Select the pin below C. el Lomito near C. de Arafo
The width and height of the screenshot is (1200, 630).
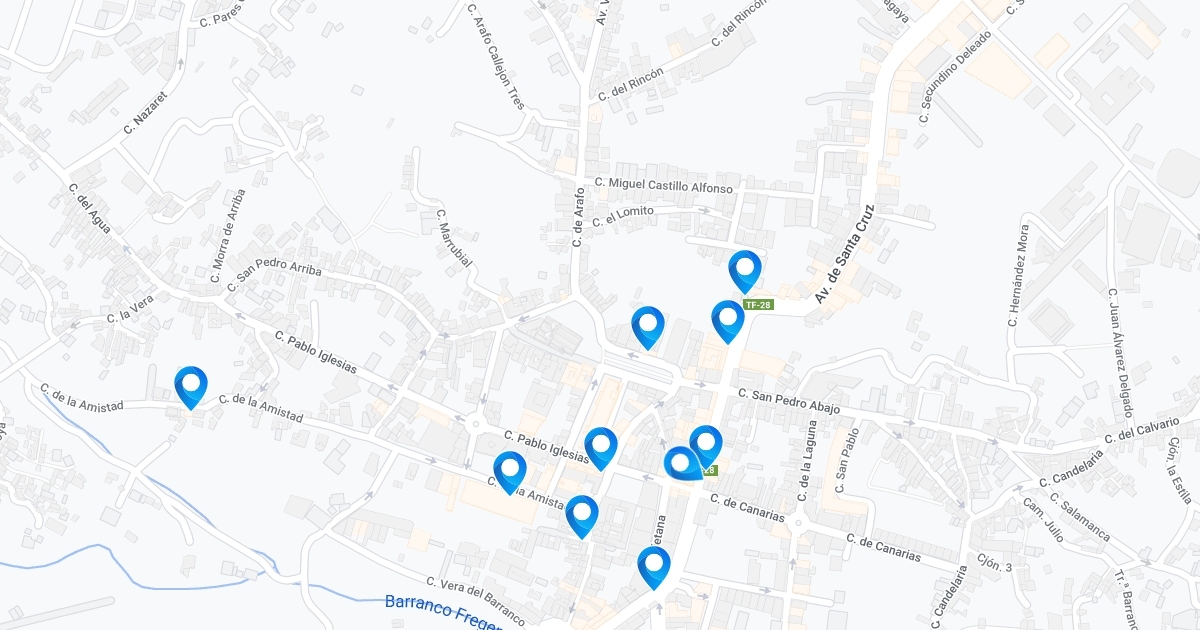click(648, 326)
